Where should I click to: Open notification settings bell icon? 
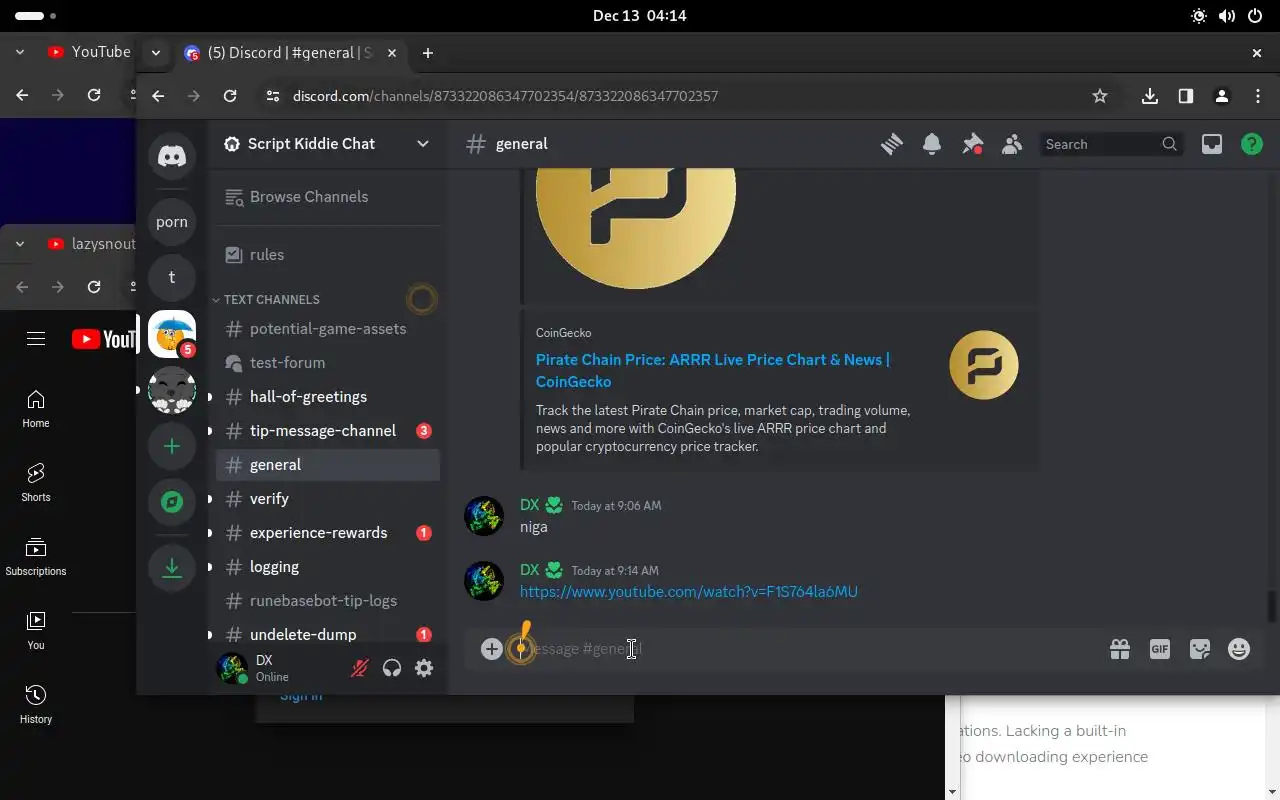pos(932,144)
